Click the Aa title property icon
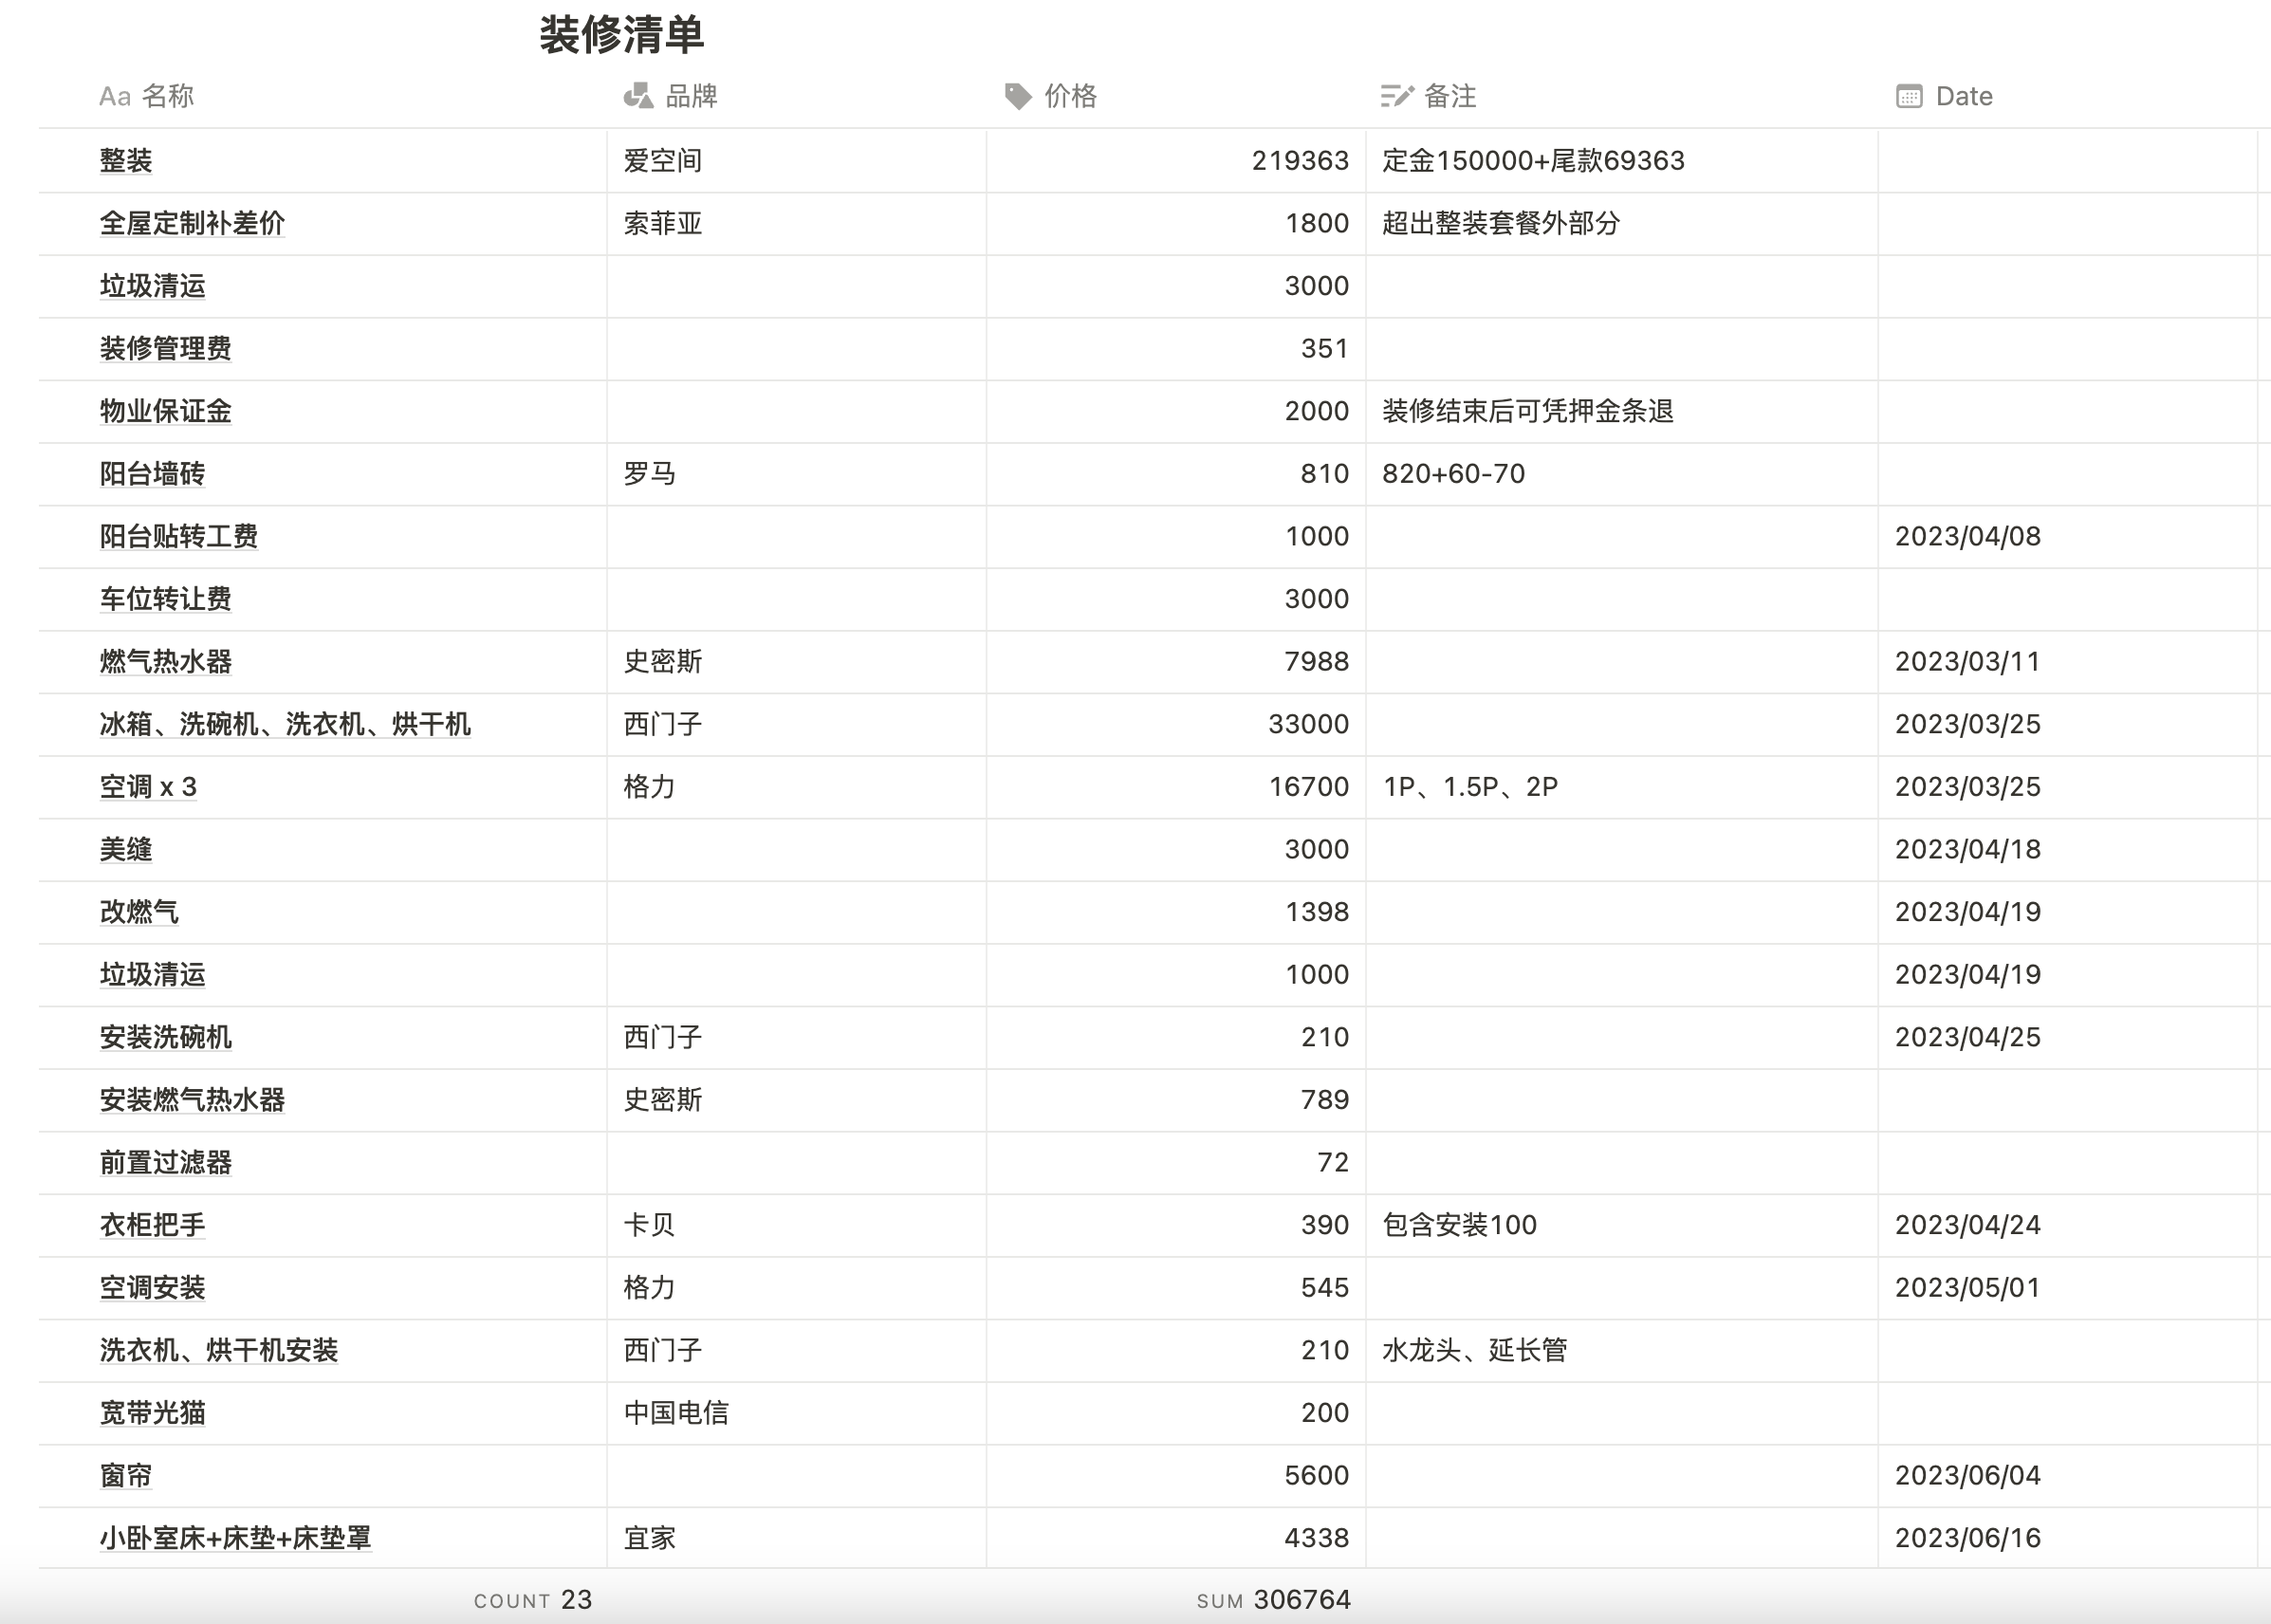 click(x=114, y=97)
